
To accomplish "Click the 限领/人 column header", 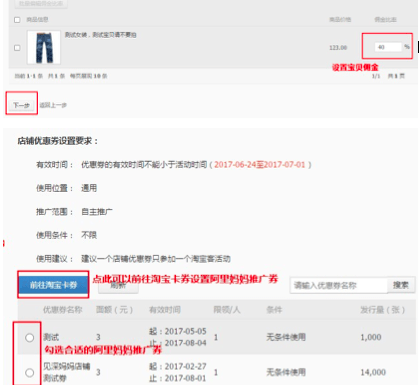I will [227, 310].
